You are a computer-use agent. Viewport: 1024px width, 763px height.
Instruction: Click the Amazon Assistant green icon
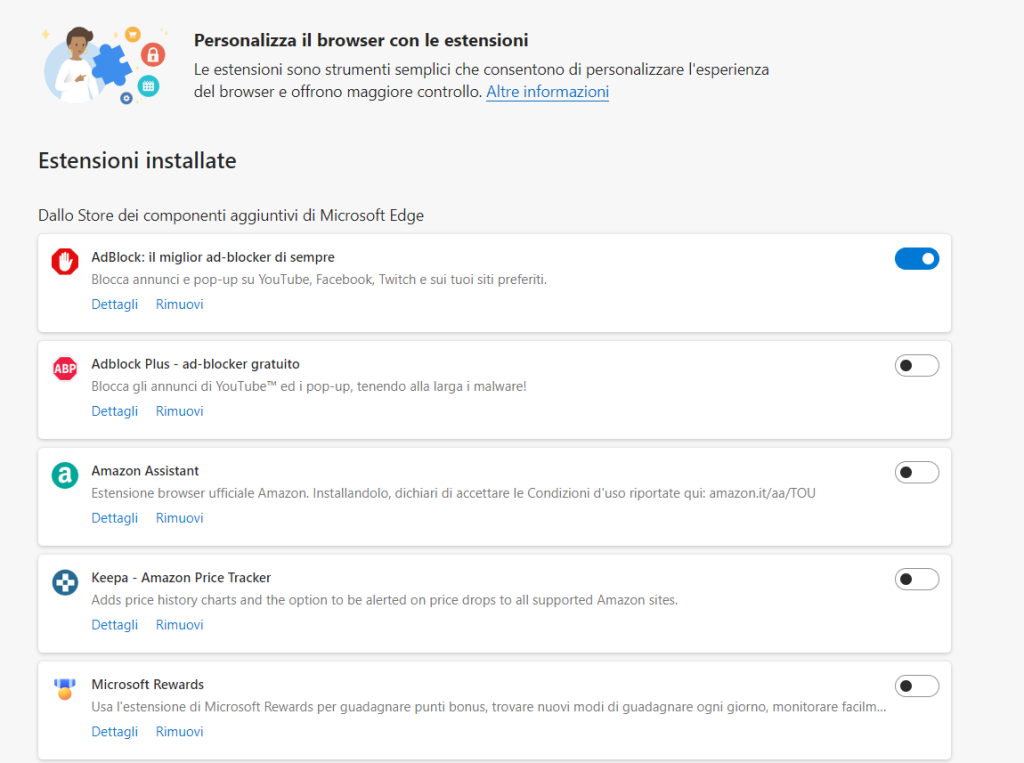65,476
